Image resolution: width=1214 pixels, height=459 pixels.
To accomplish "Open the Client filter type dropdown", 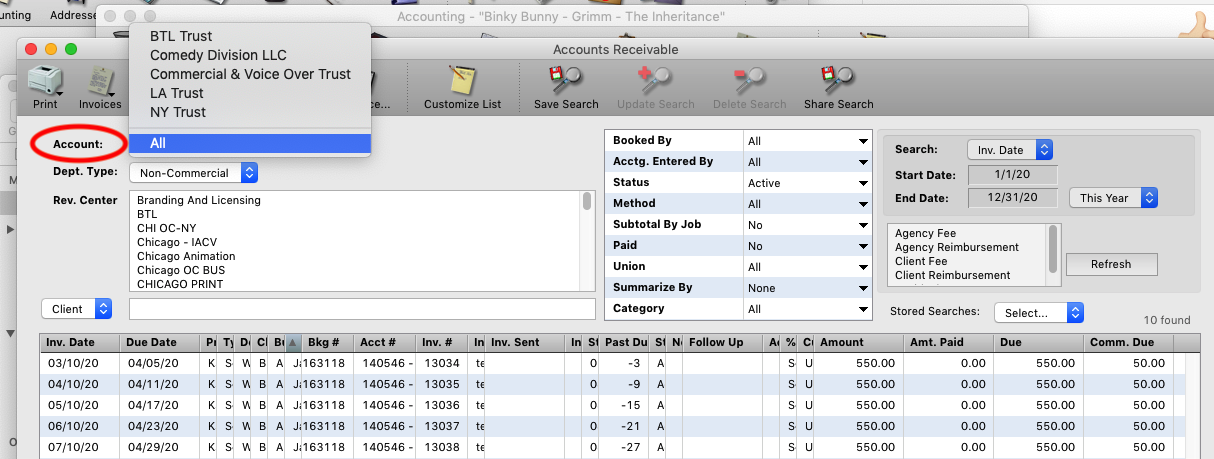I will tap(76, 309).
